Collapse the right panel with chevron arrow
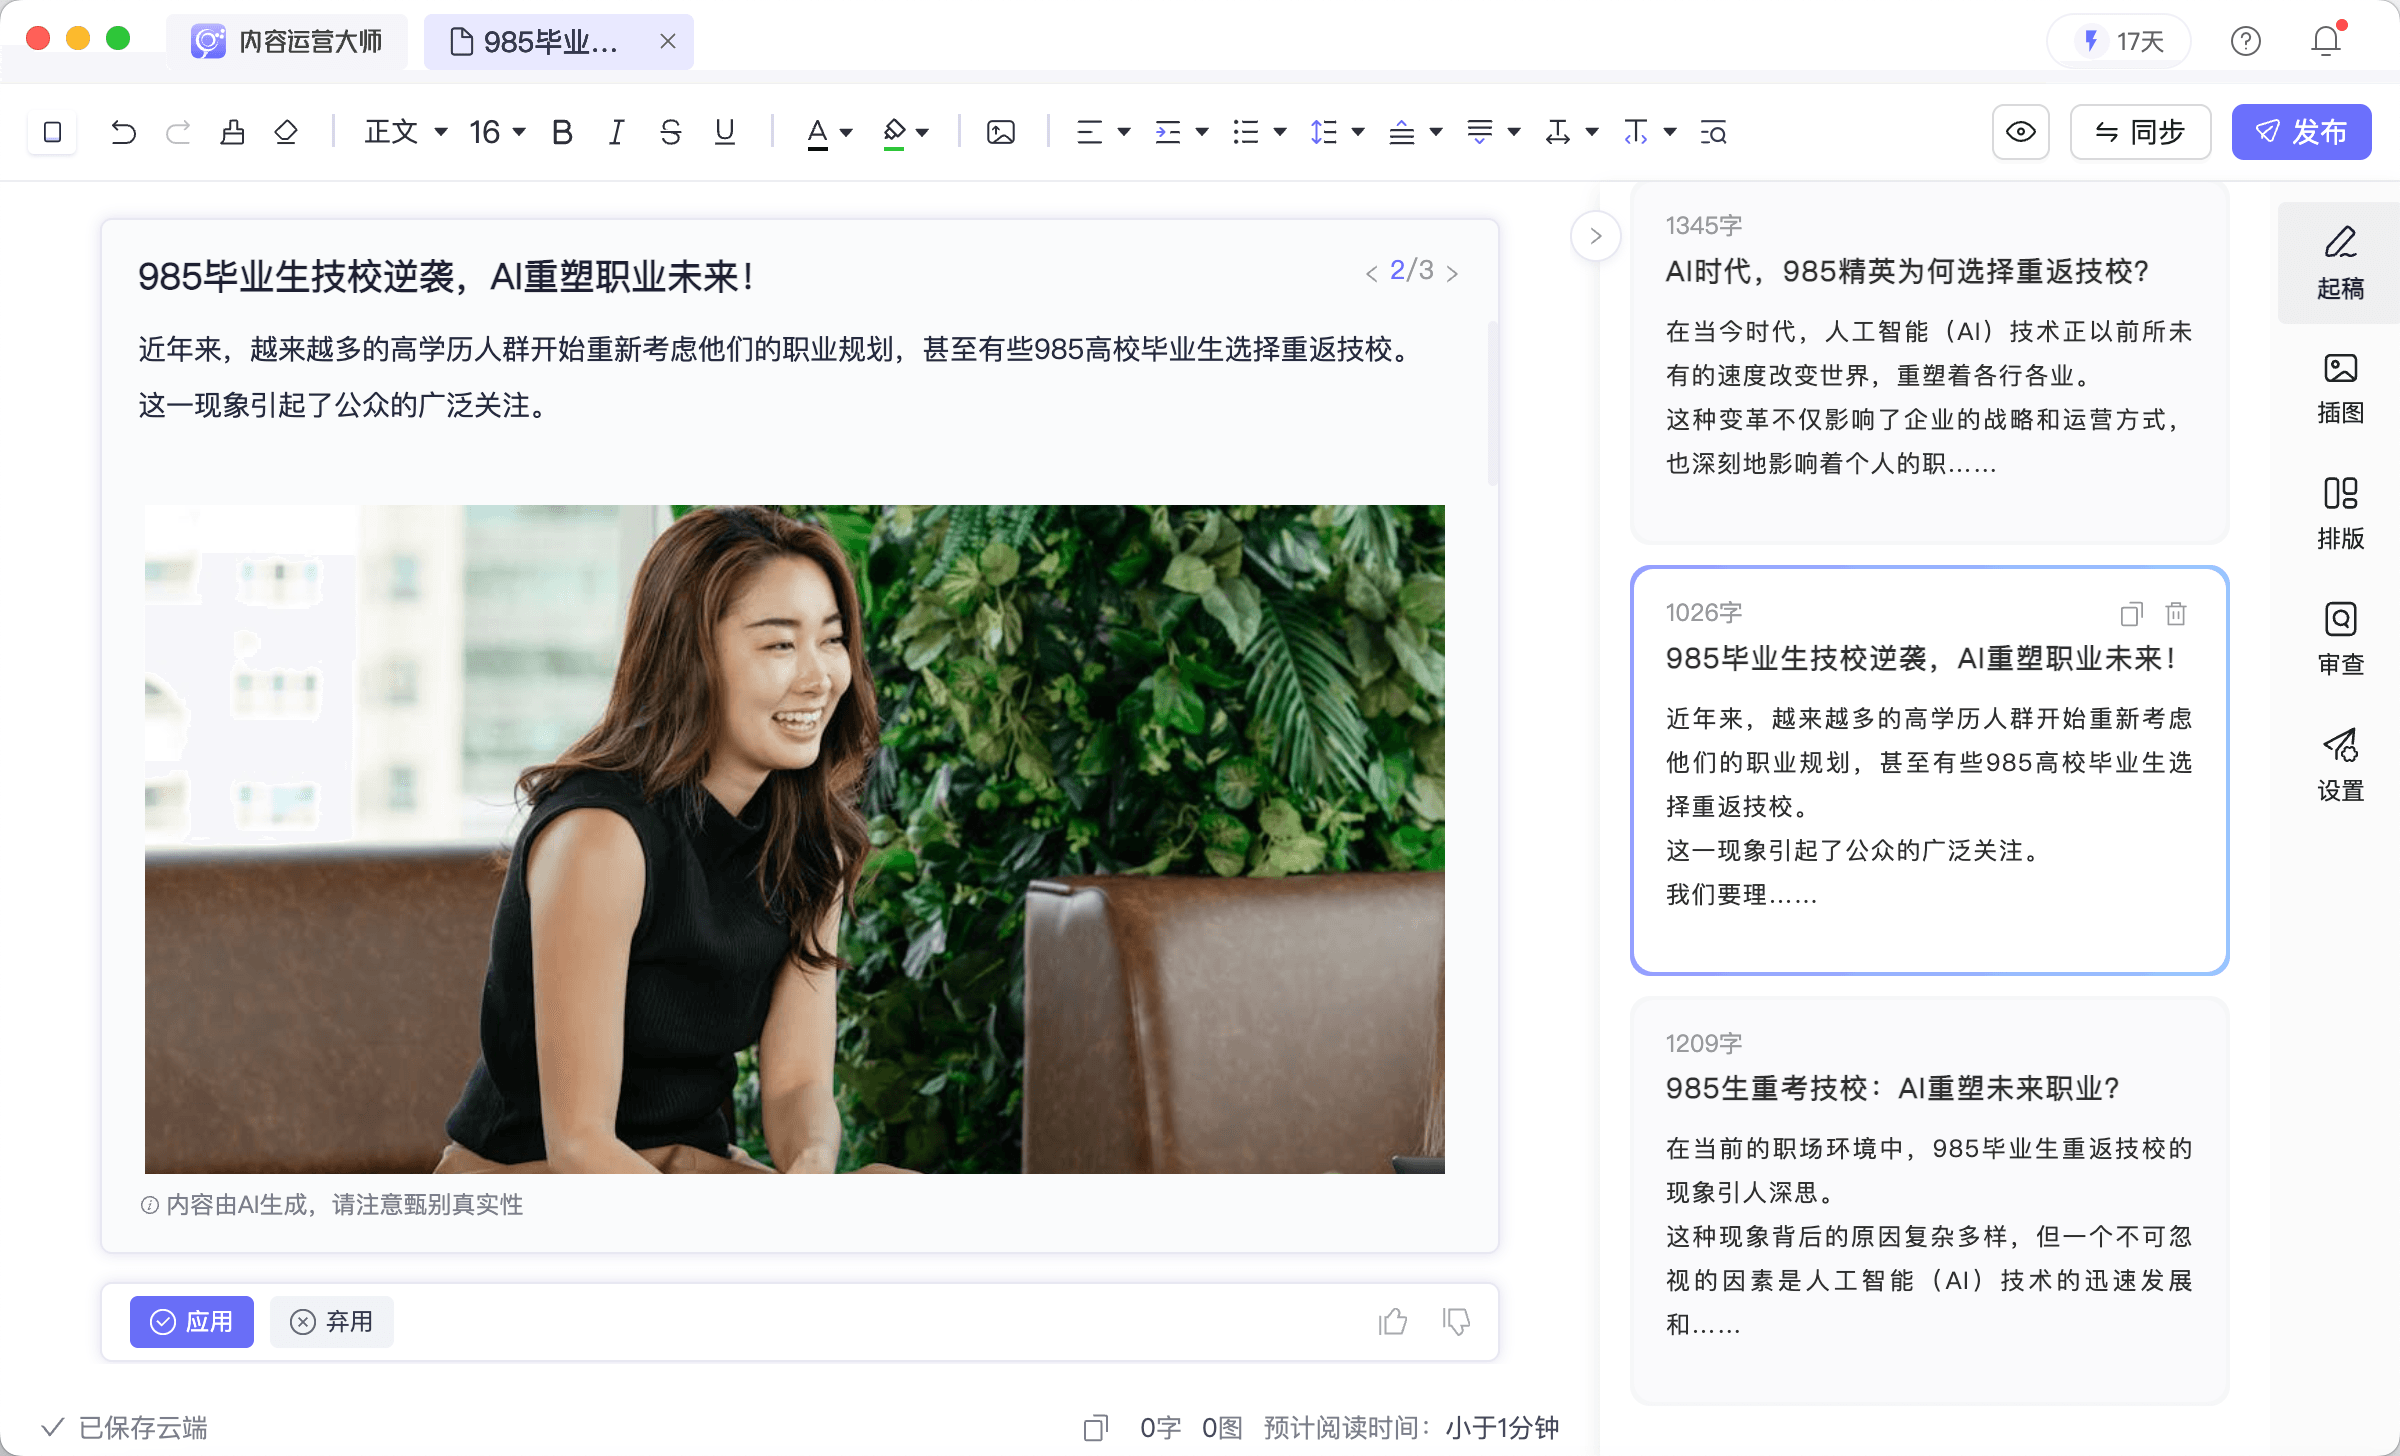Image resolution: width=2400 pixels, height=1456 pixels. 1595,236
